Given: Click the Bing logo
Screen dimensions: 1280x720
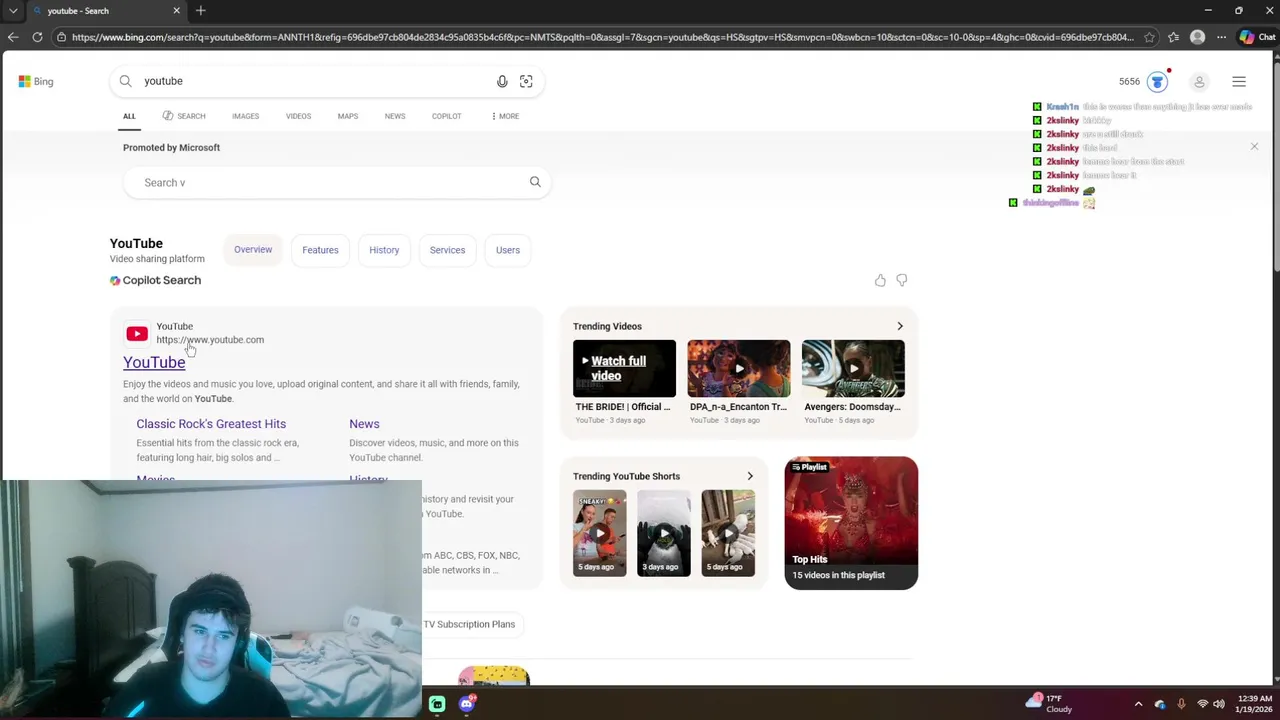Looking at the screenshot, I should click(36, 81).
